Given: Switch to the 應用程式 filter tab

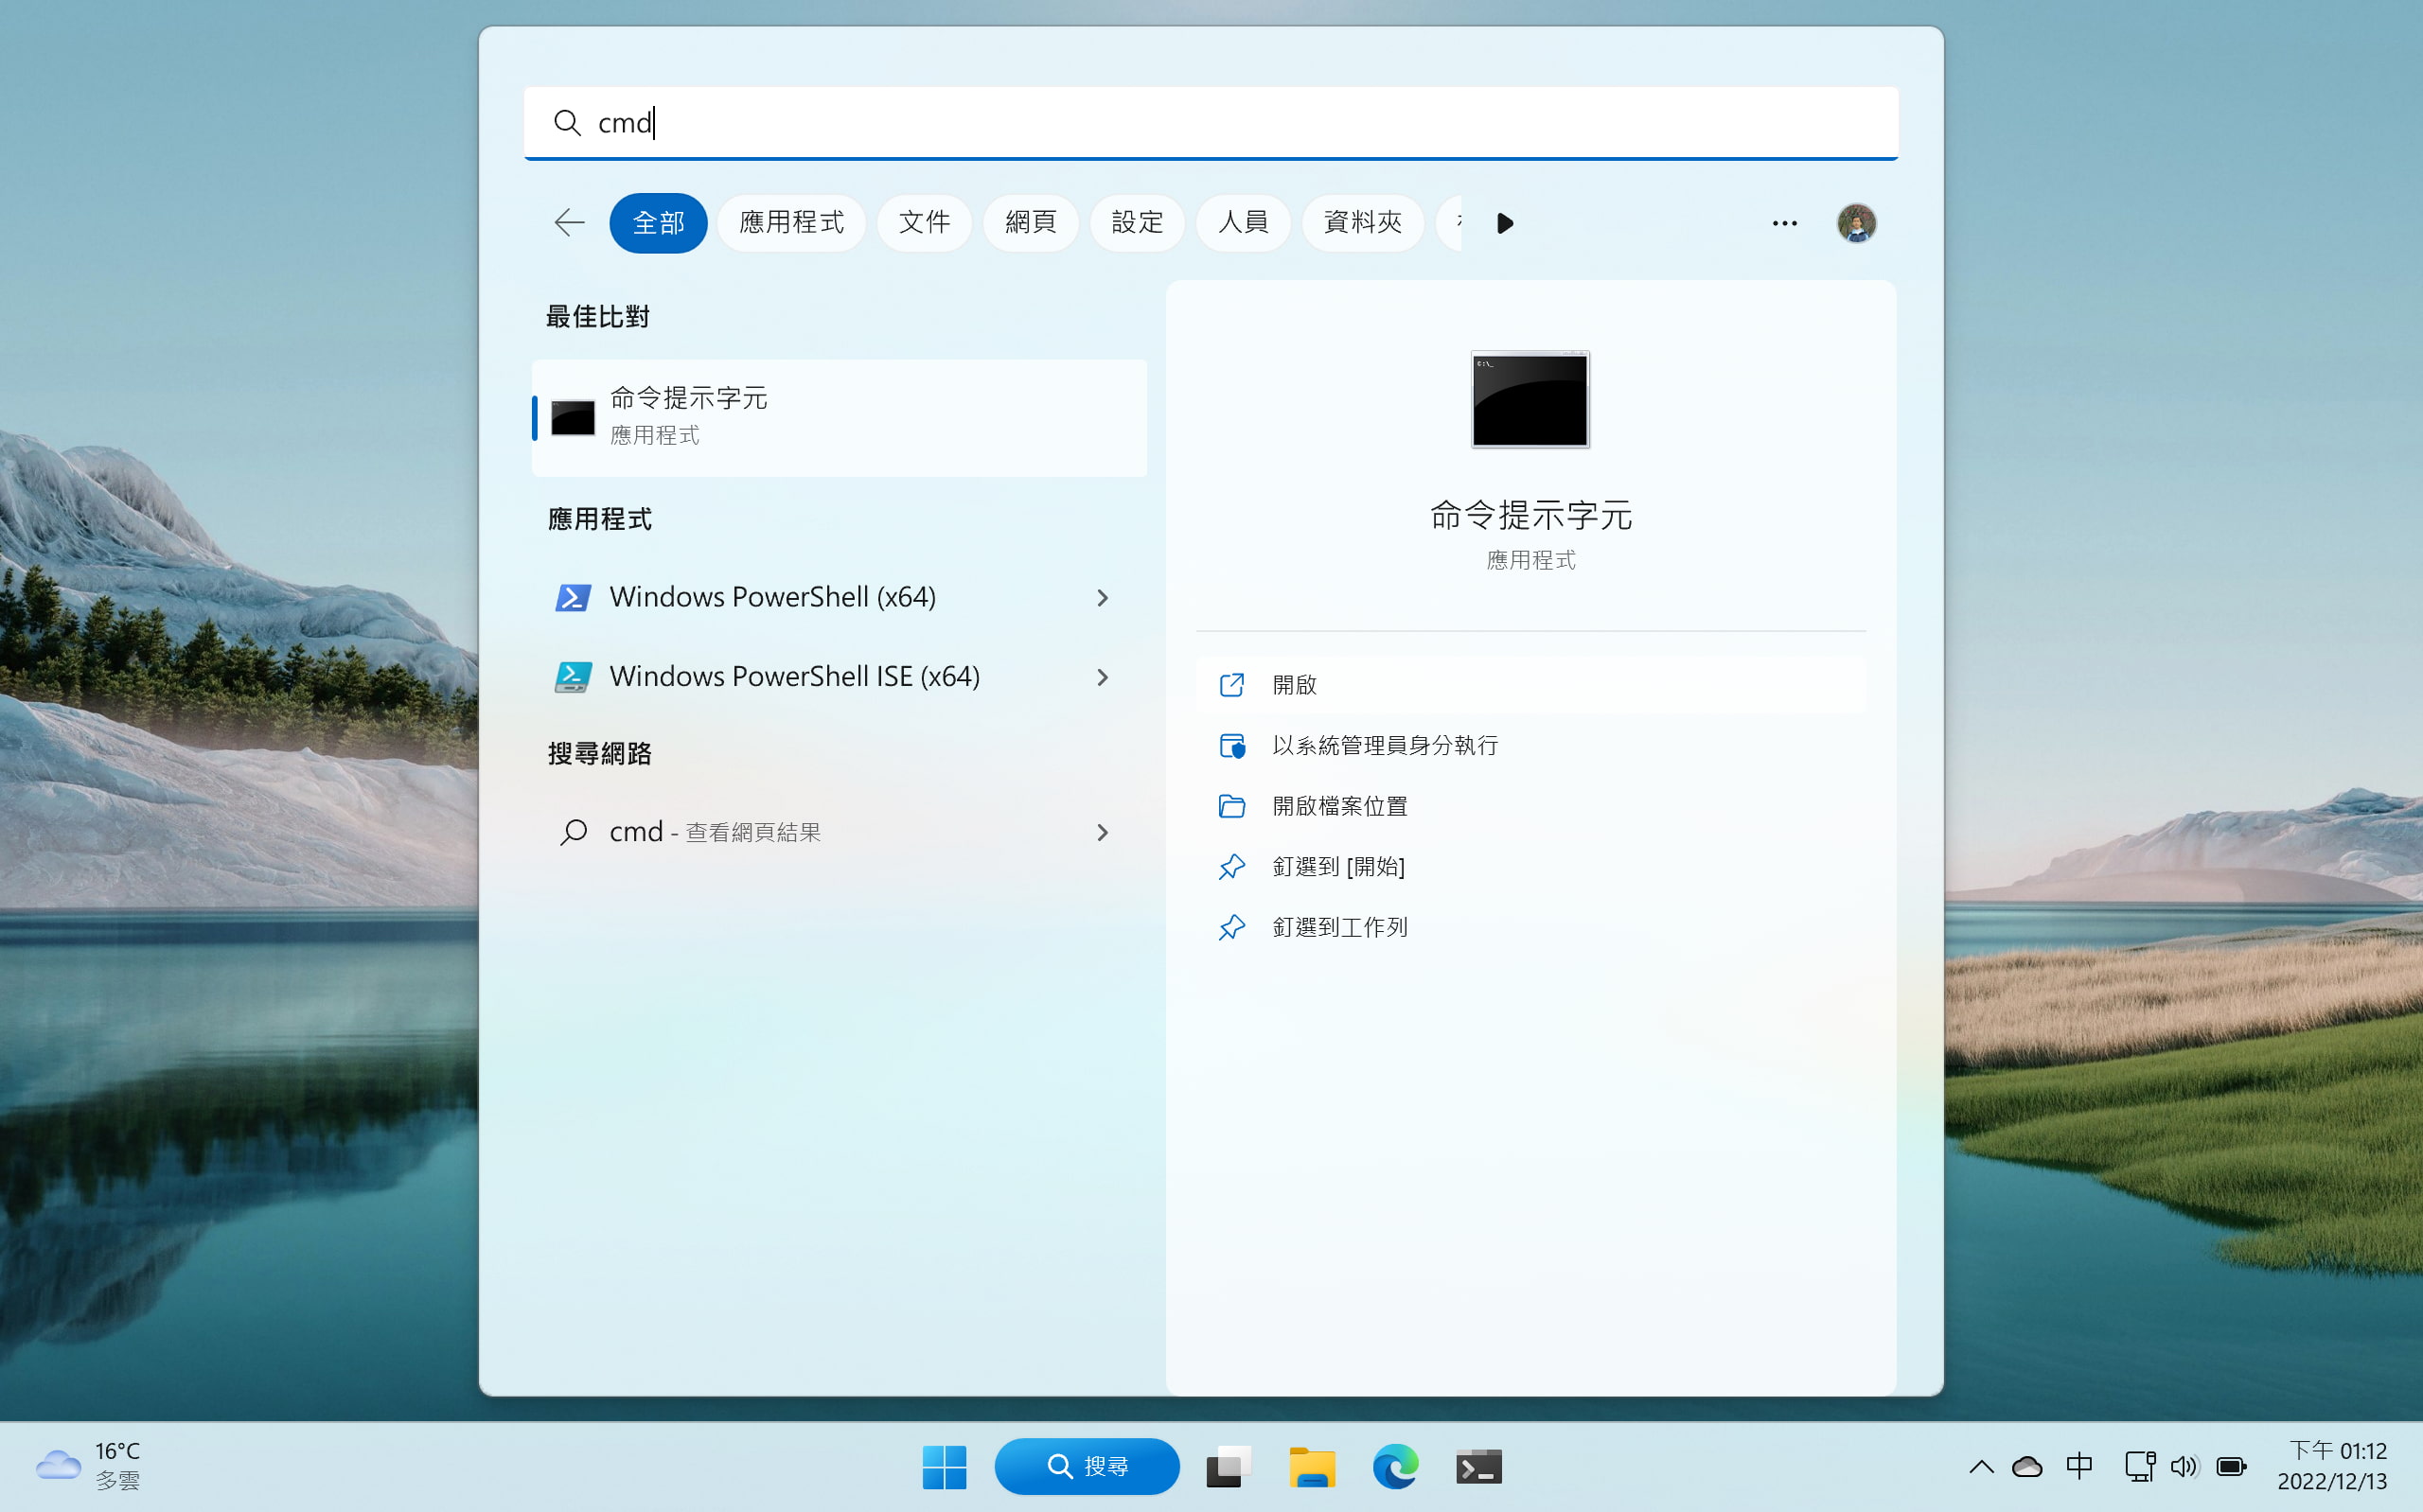Looking at the screenshot, I should click(x=791, y=222).
